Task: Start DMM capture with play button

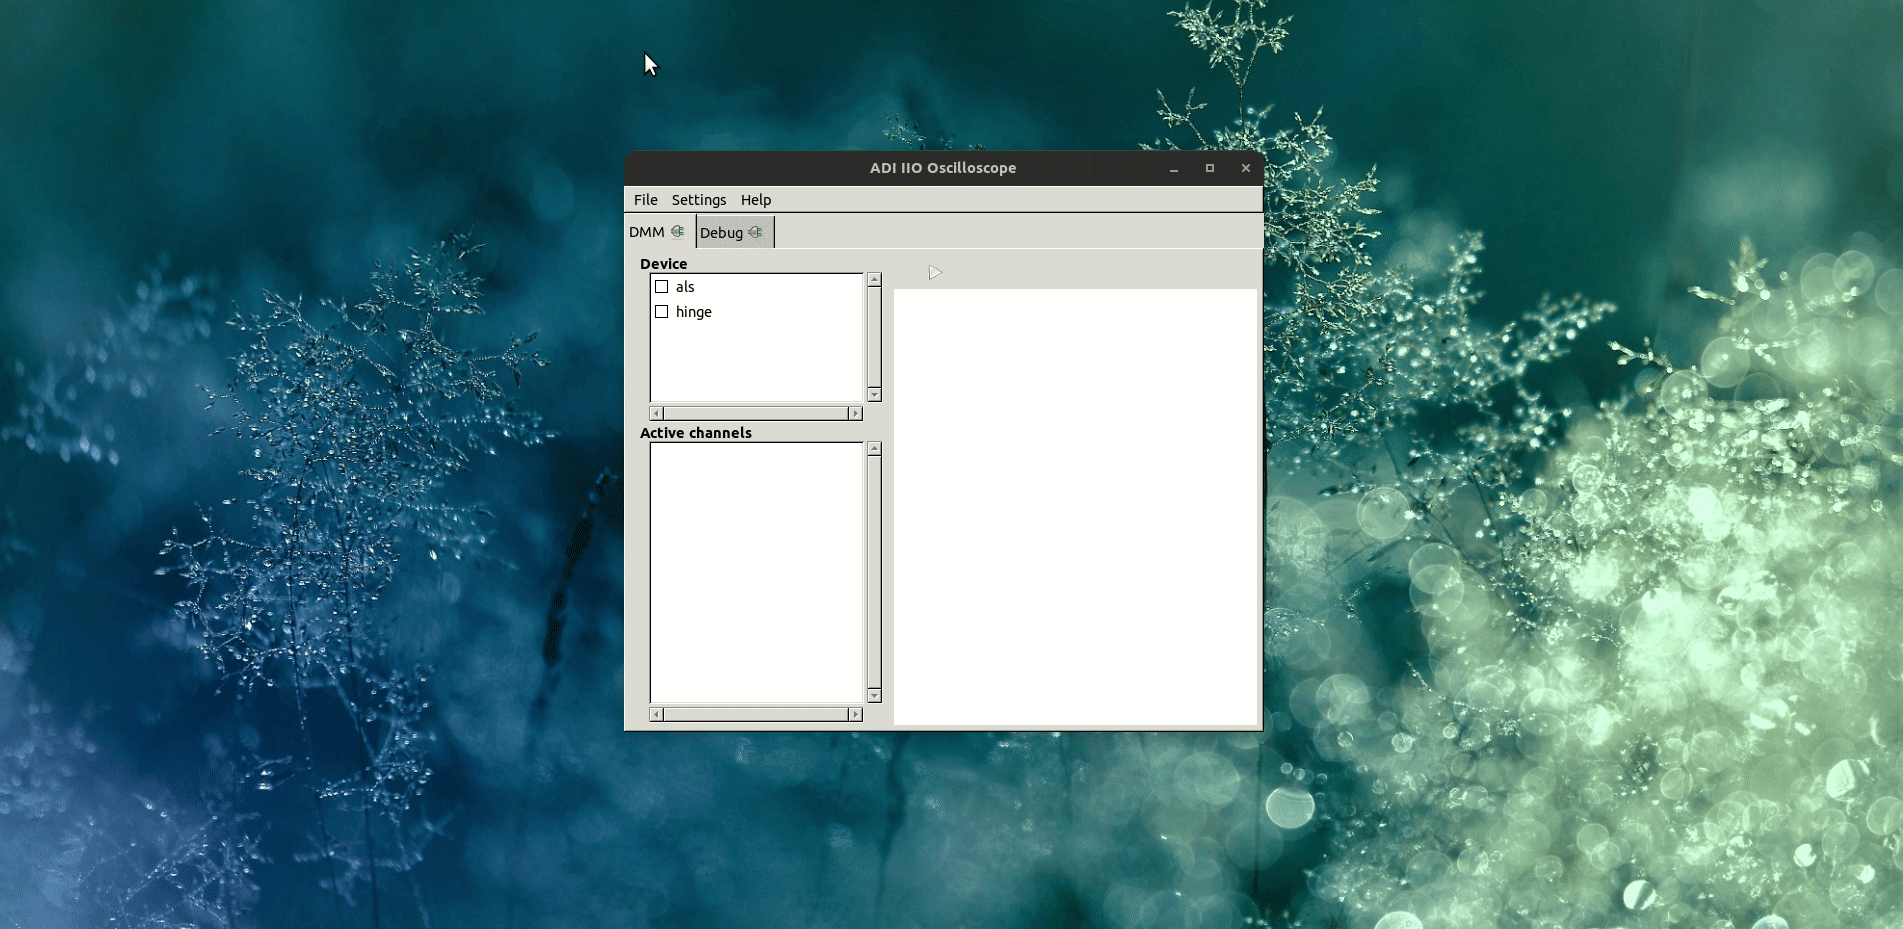Action: point(935,273)
